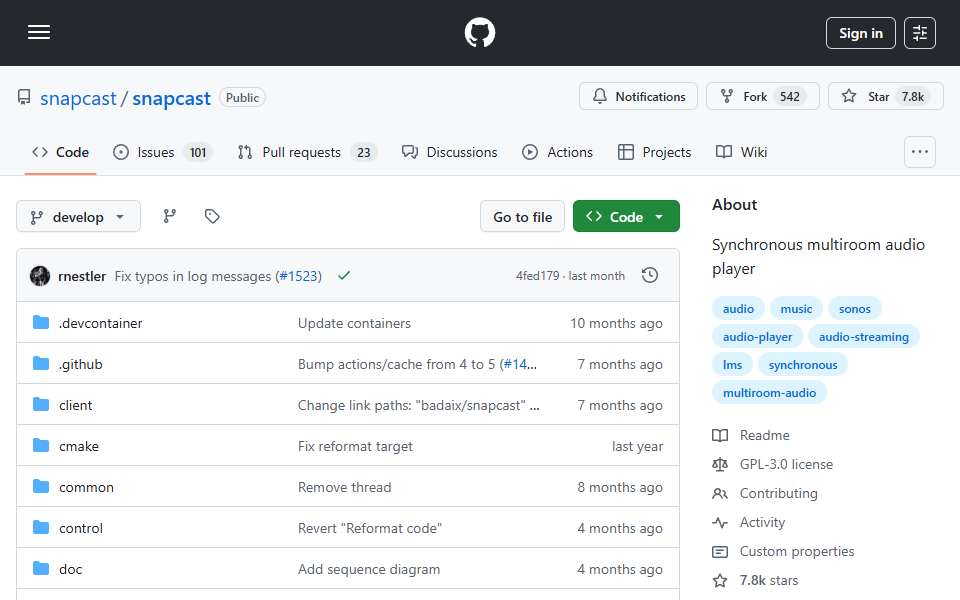Screen dimensions: 960x600
Task: Expand the additional navigation options ellipsis
Action: pyautogui.click(x=920, y=152)
